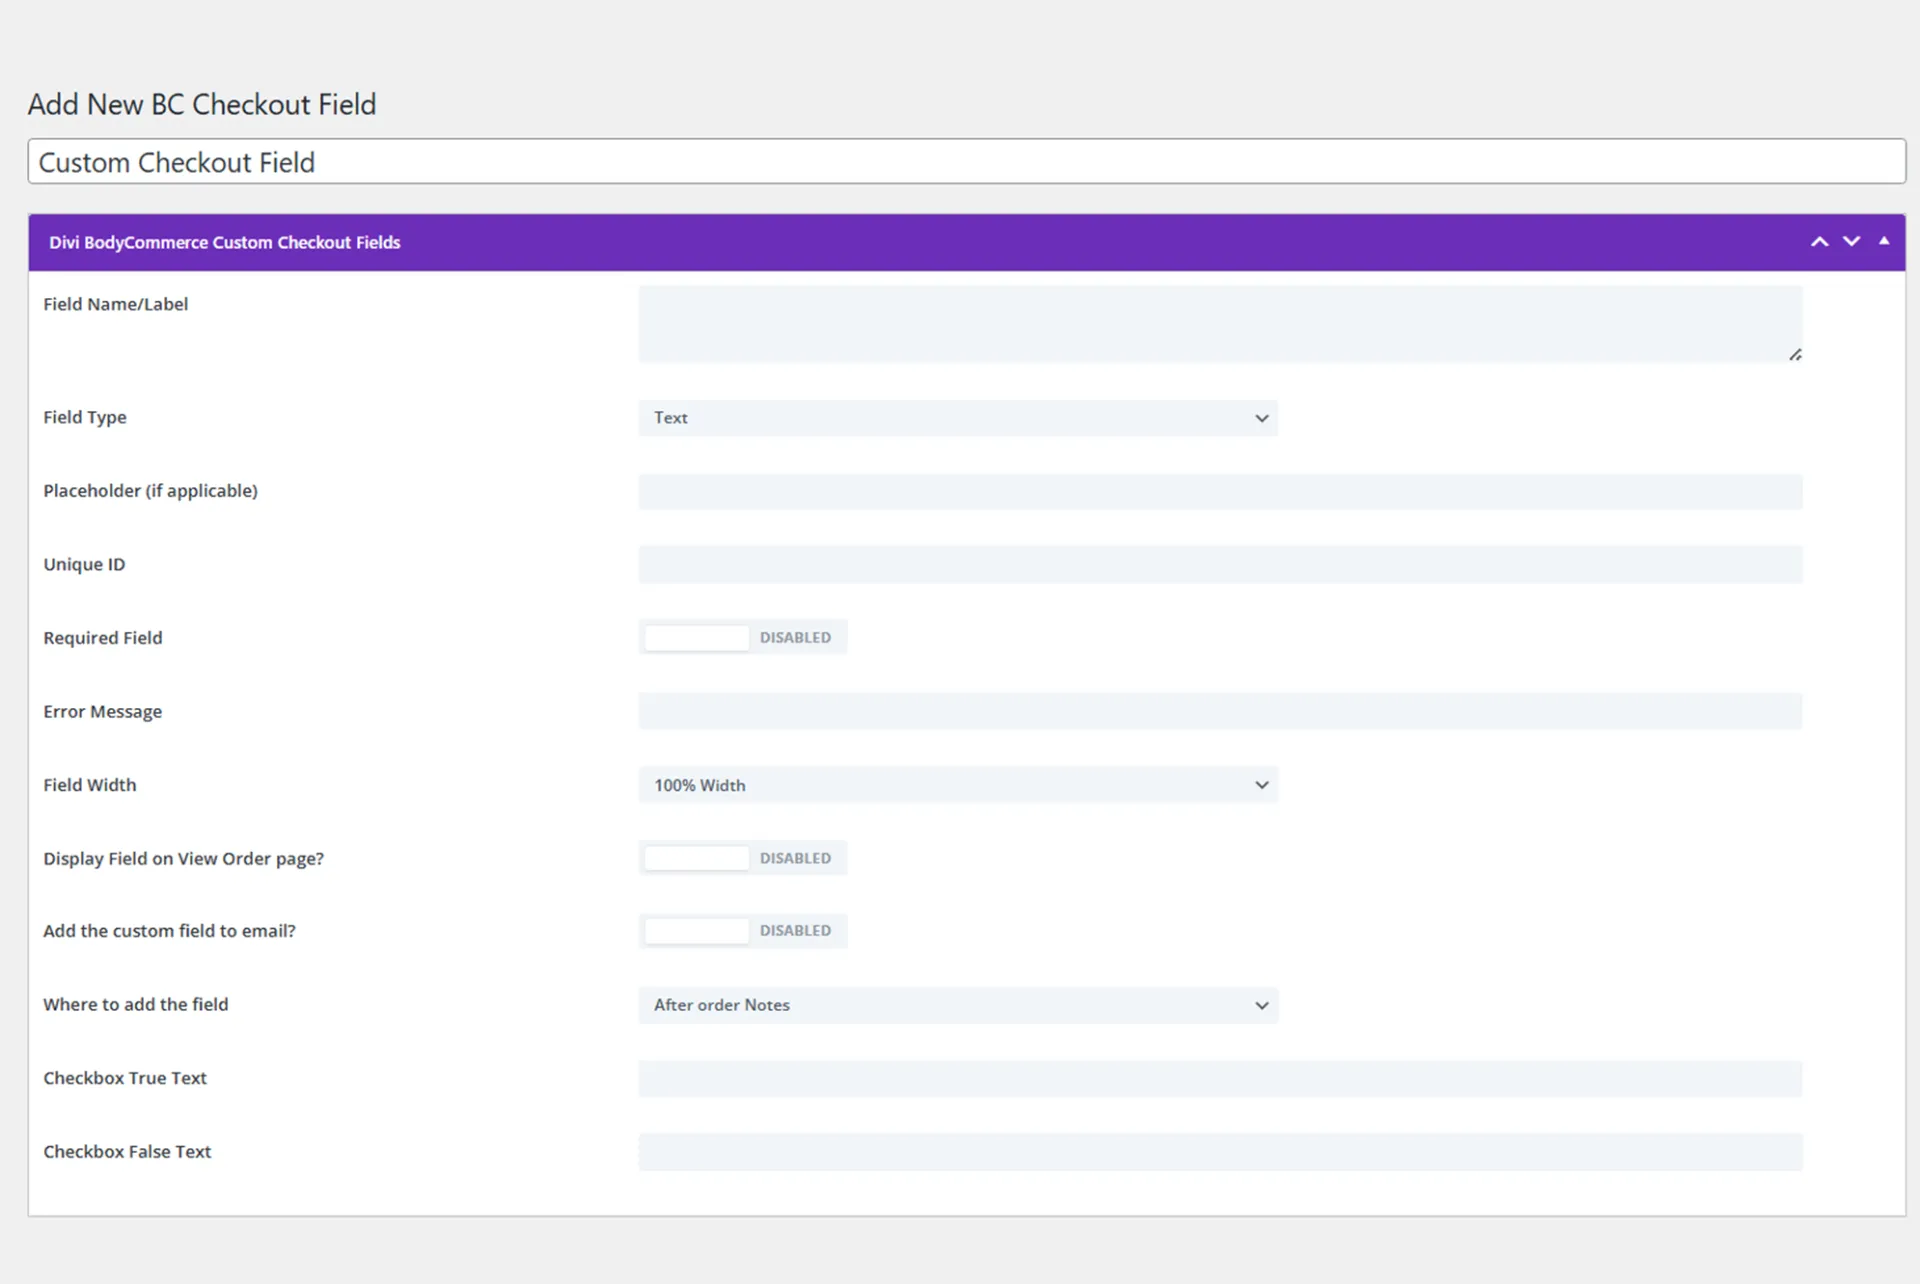
Task: Click the Error Message label
Action: pos(102,712)
